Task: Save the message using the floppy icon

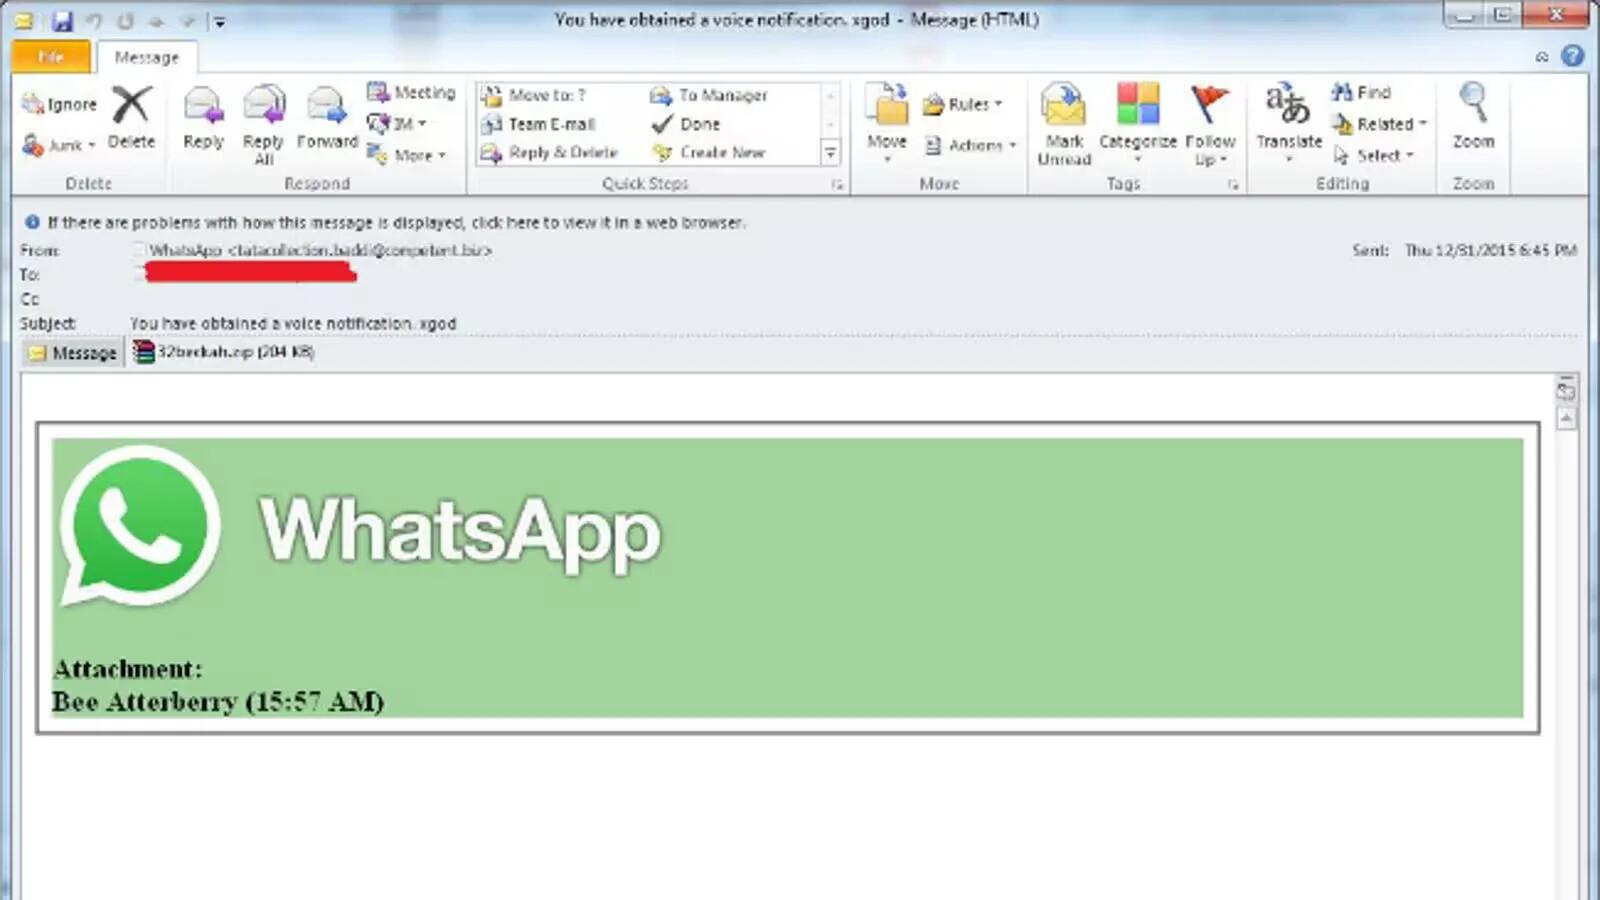Action: tap(63, 20)
